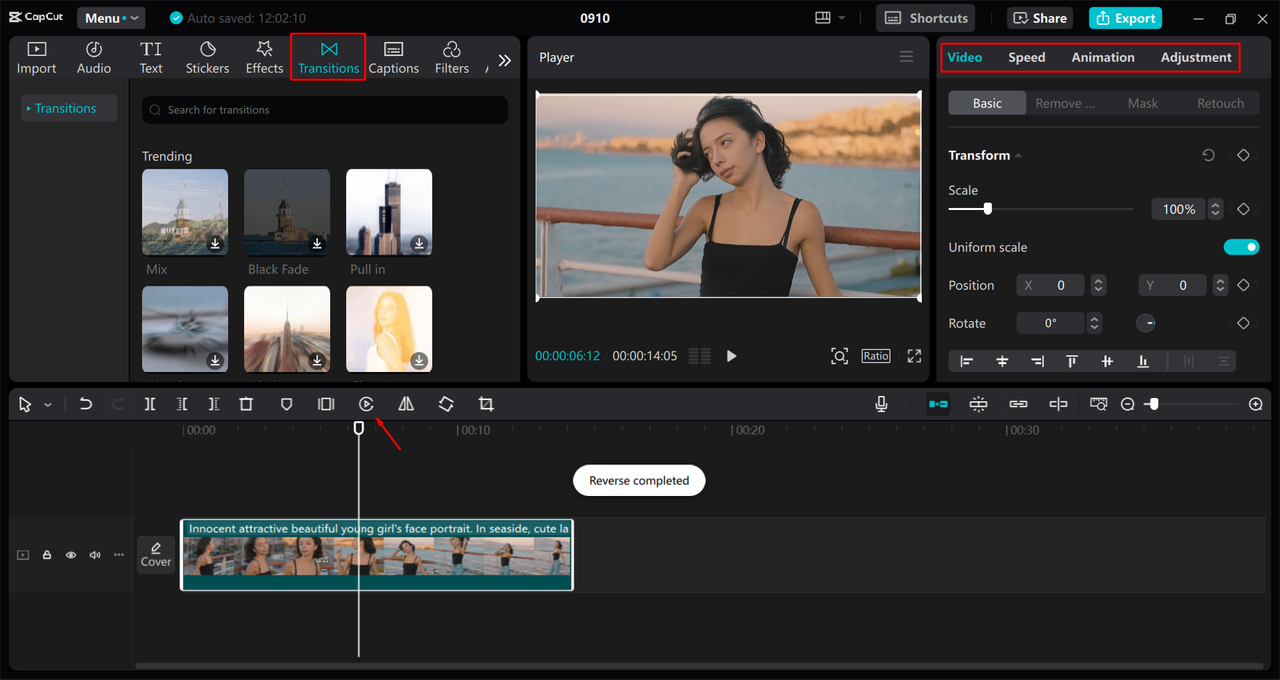
Task: Open the Captions tab
Action: 394,58
